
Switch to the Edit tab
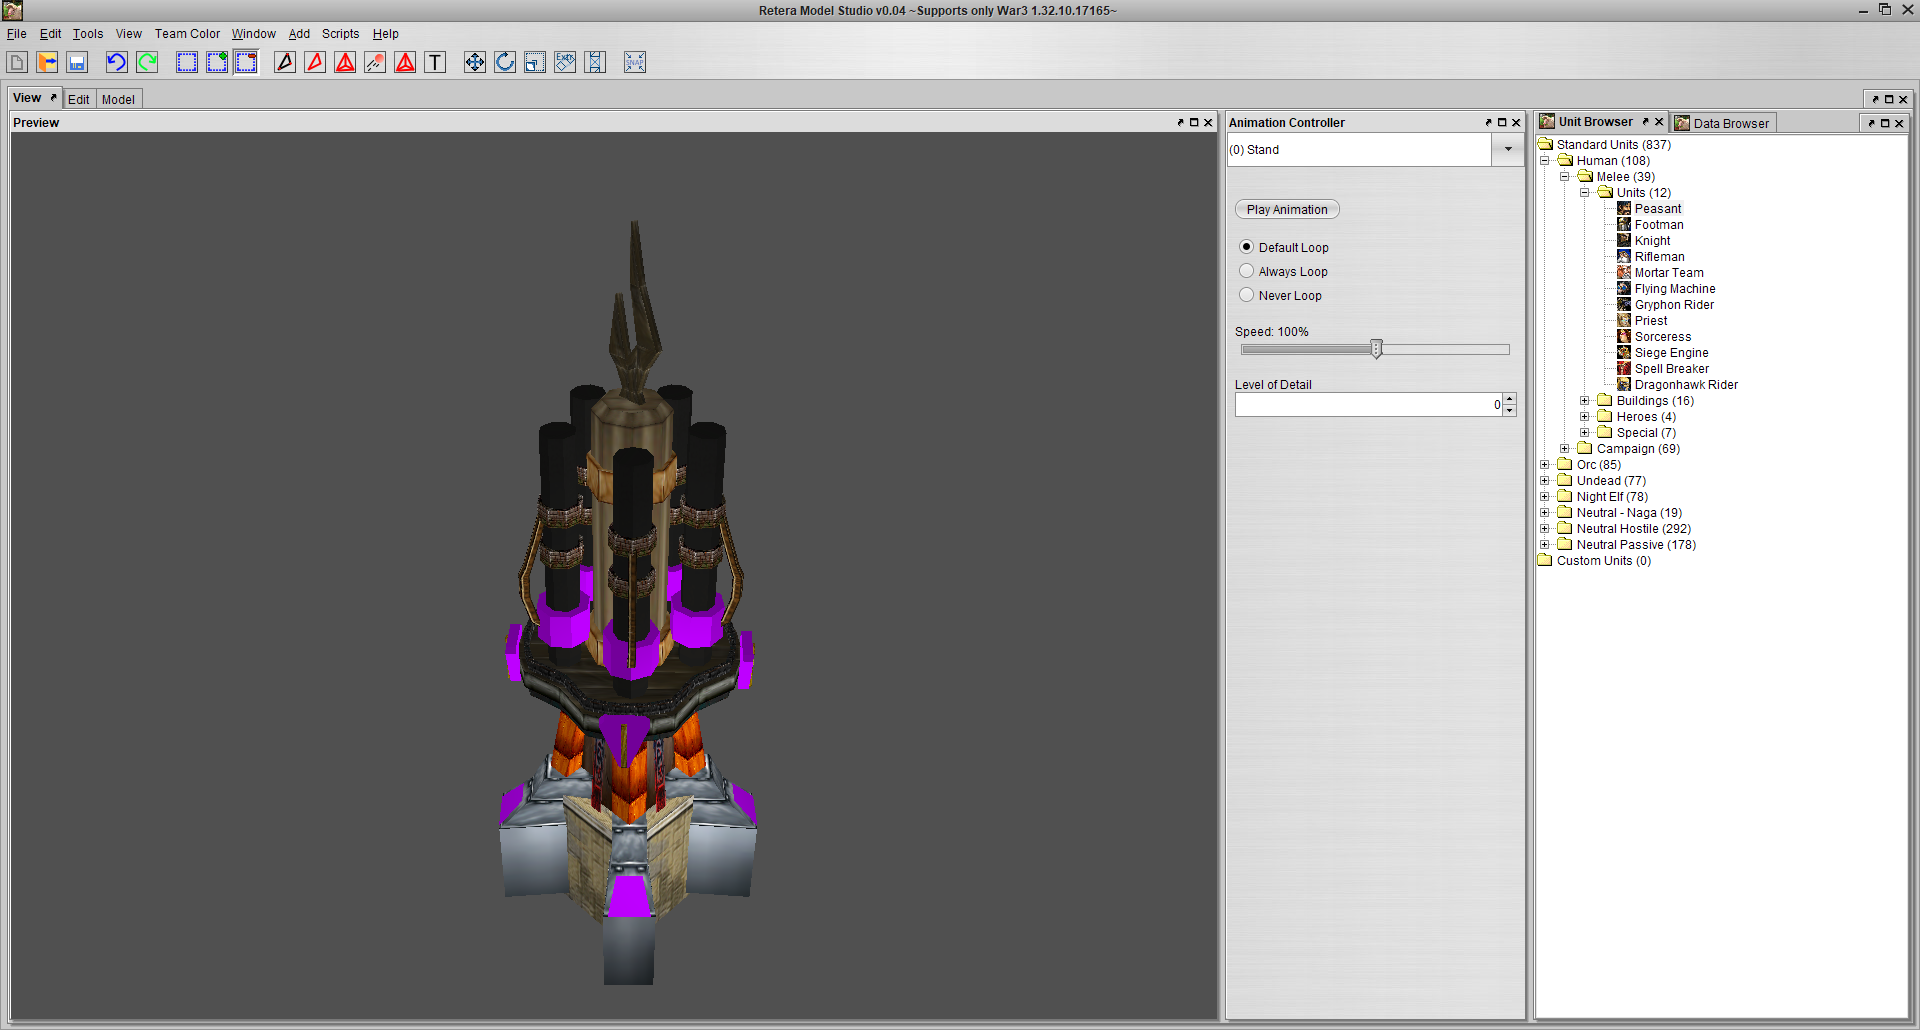[79, 99]
